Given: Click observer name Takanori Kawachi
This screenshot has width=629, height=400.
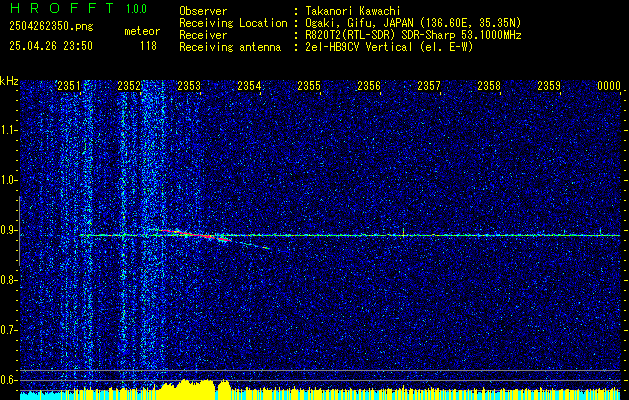Looking at the screenshot, I should 351,11.
